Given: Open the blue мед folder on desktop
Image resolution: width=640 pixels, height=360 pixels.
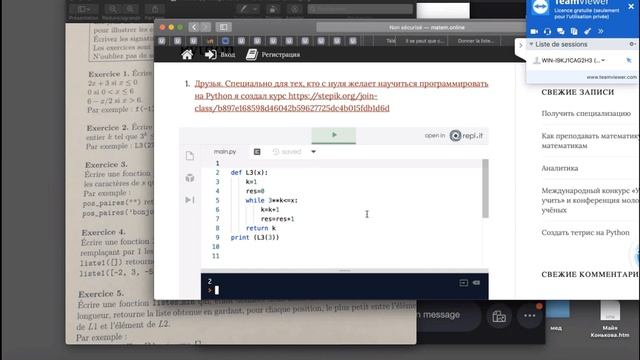Looking at the screenshot, I should coord(557,316).
